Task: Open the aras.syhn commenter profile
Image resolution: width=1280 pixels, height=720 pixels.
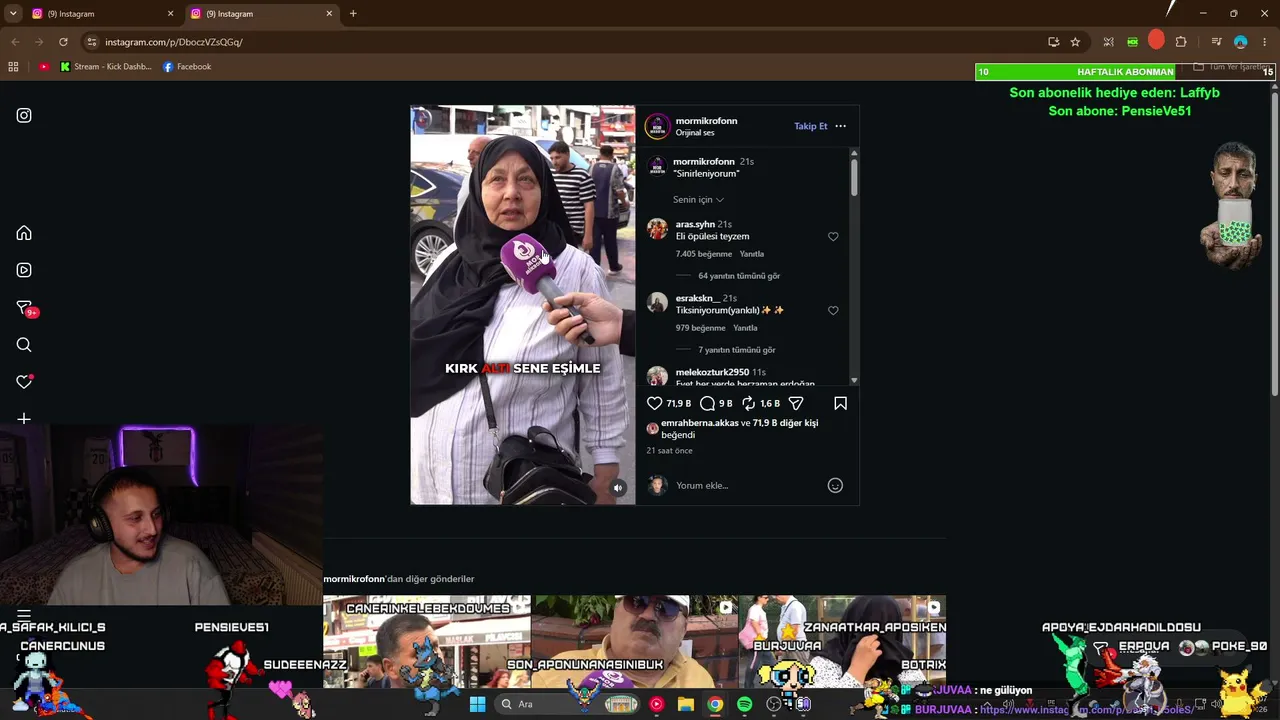Action: (695, 225)
